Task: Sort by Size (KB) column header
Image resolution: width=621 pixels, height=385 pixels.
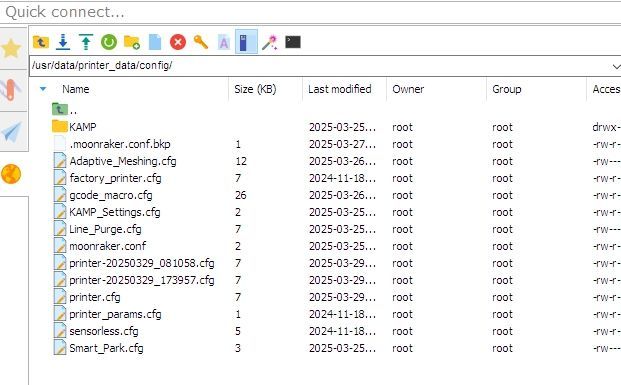Action: click(255, 89)
